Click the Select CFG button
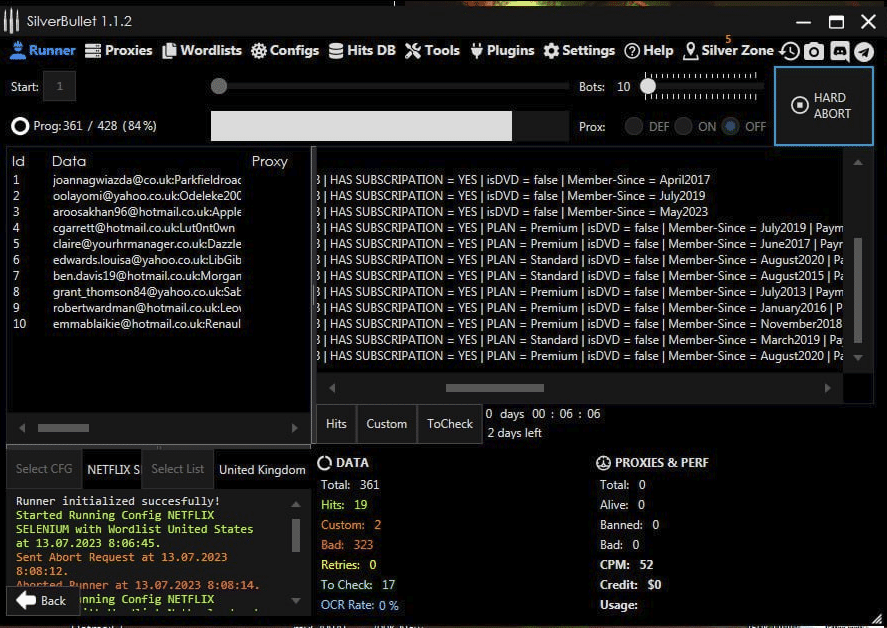Viewport: 887px width, 628px height. [44, 469]
